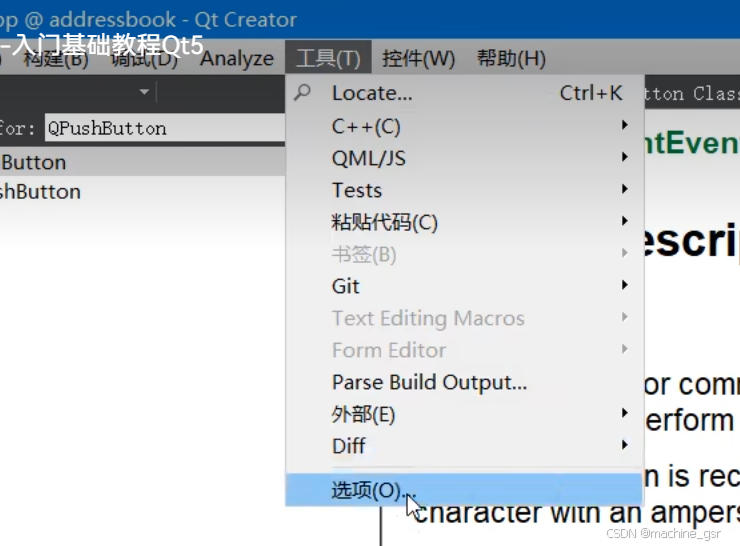Open the sidebar dropdown arrow

(x=144, y=92)
